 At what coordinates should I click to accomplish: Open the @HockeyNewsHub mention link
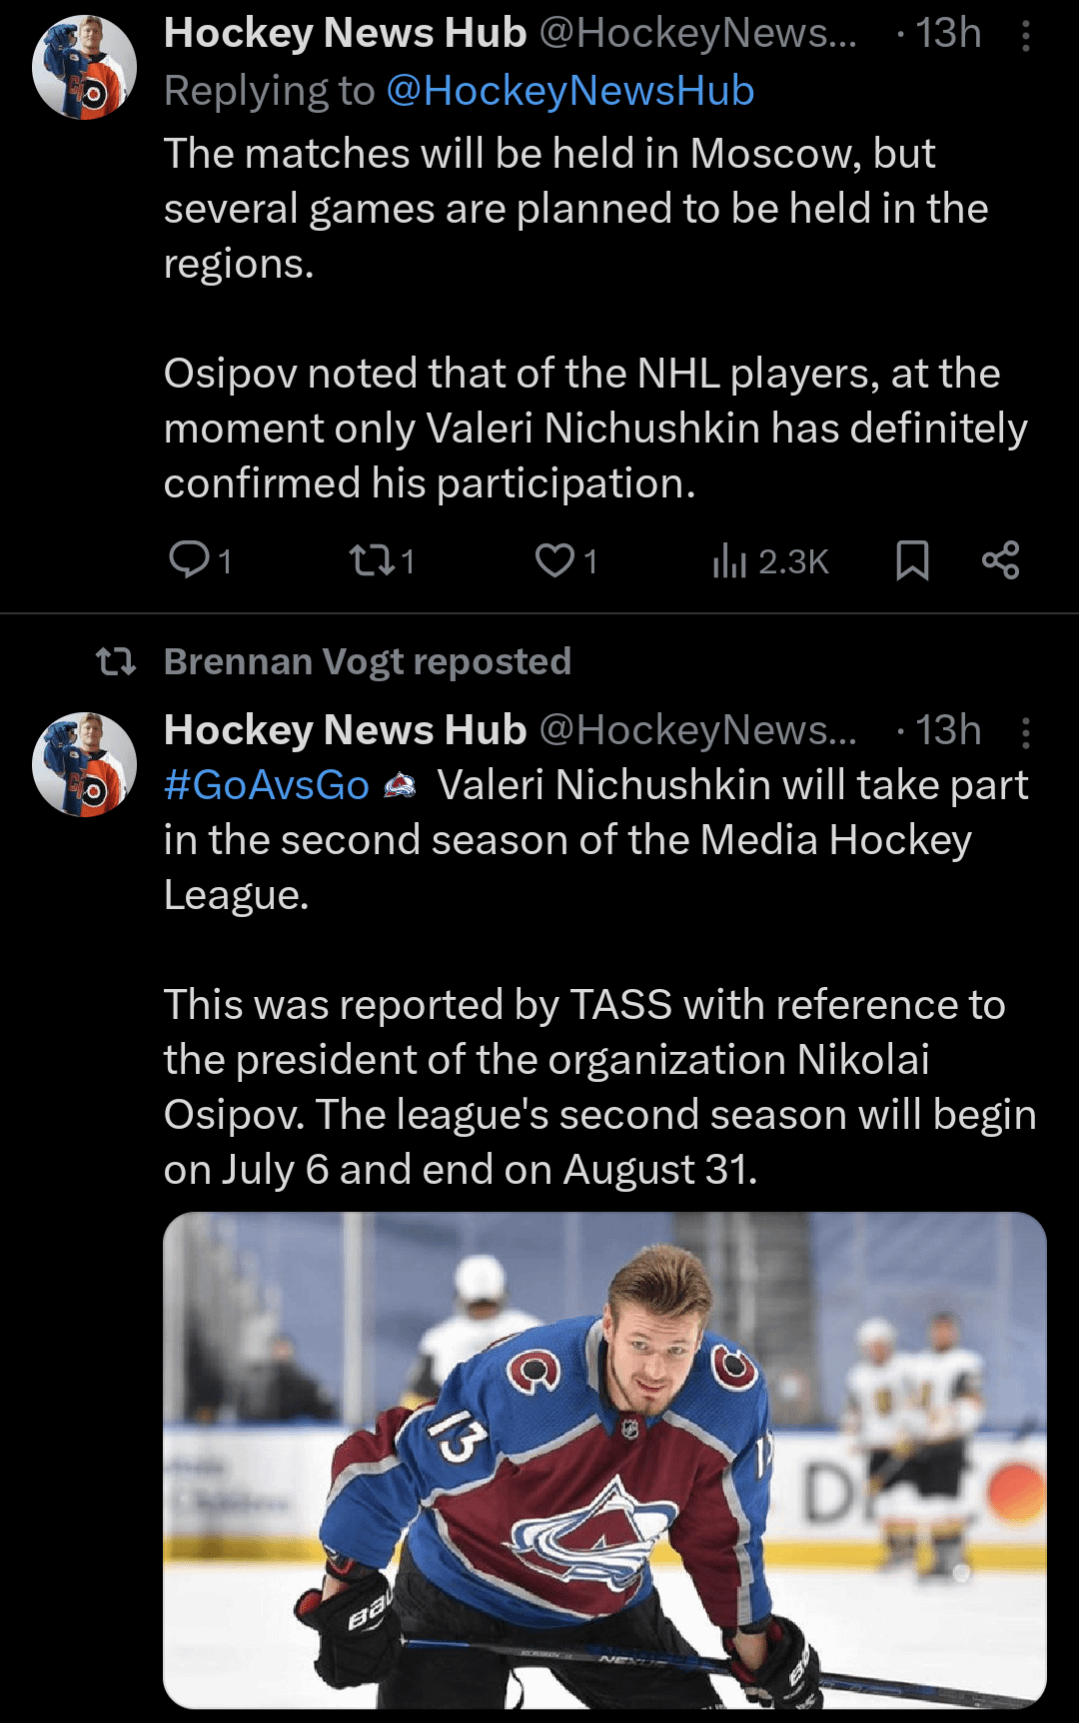pos(569,91)
